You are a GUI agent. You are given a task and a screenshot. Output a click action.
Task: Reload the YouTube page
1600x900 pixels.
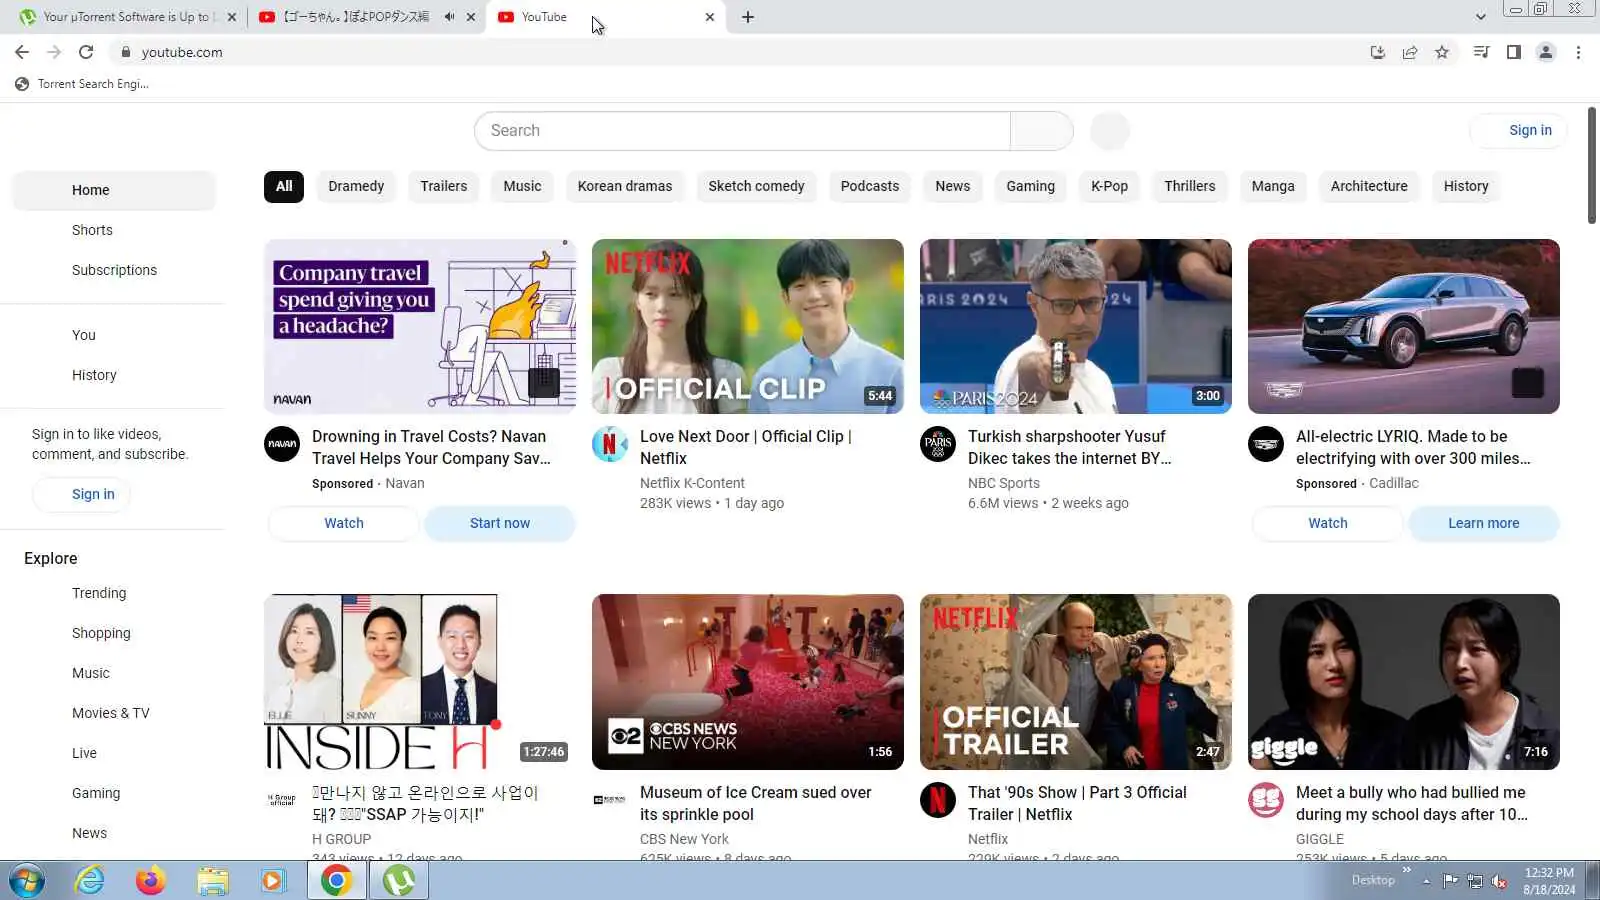[x=86, y=52]
